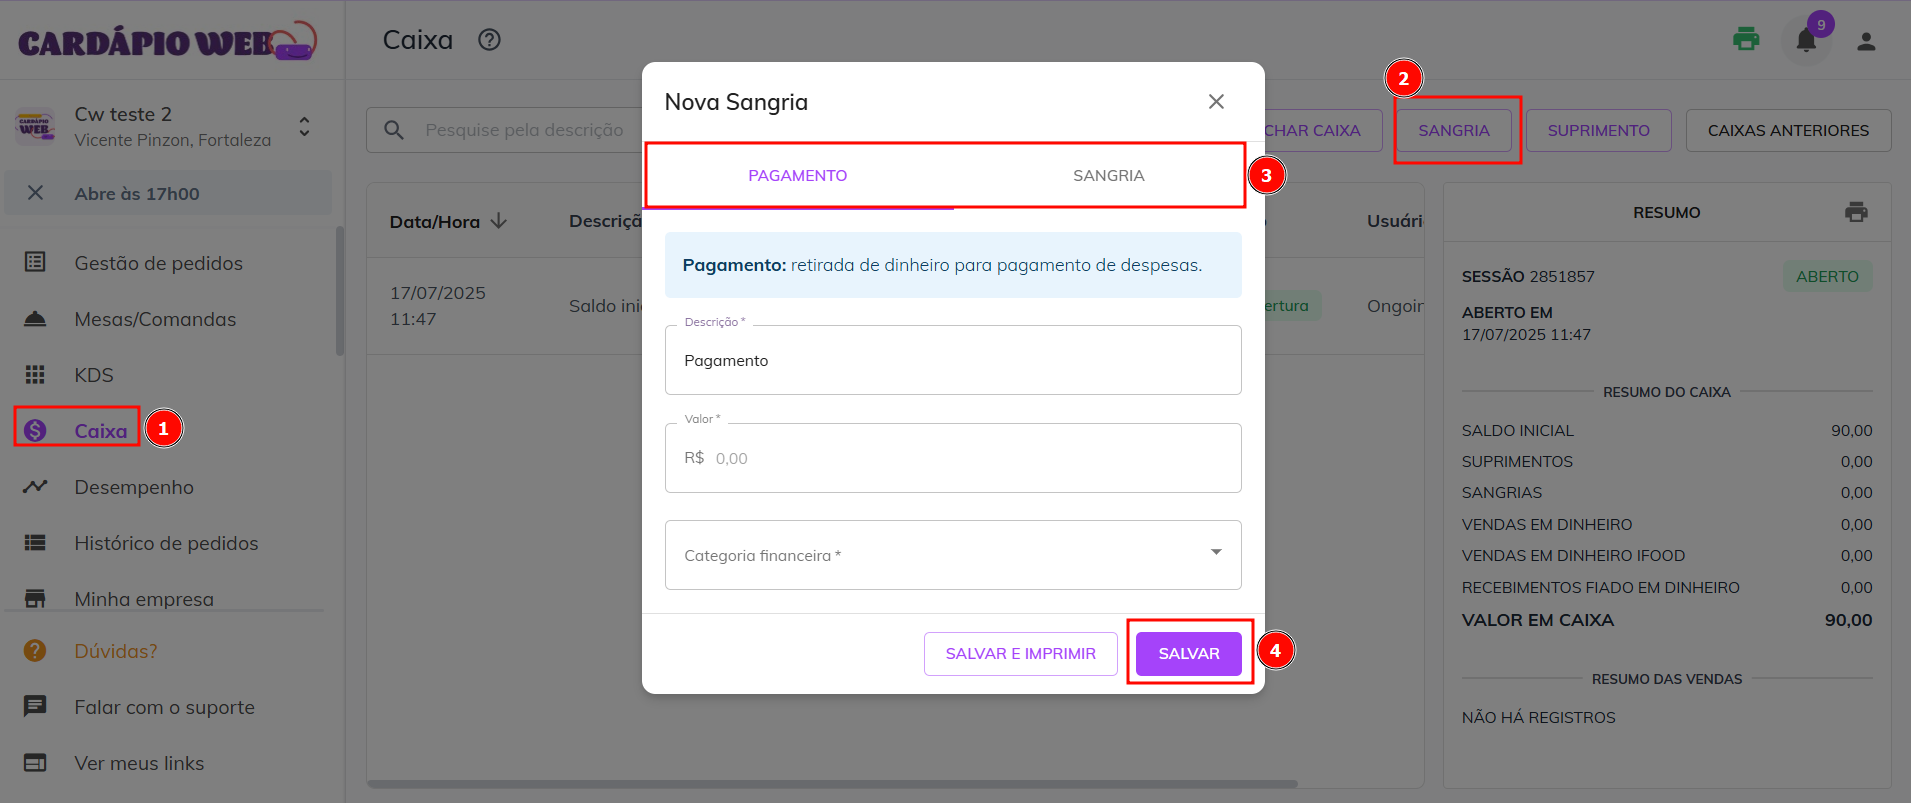1911x803 pixels.
Task: Click the horizontal scrollbar under the table
Action: (832, 784)
